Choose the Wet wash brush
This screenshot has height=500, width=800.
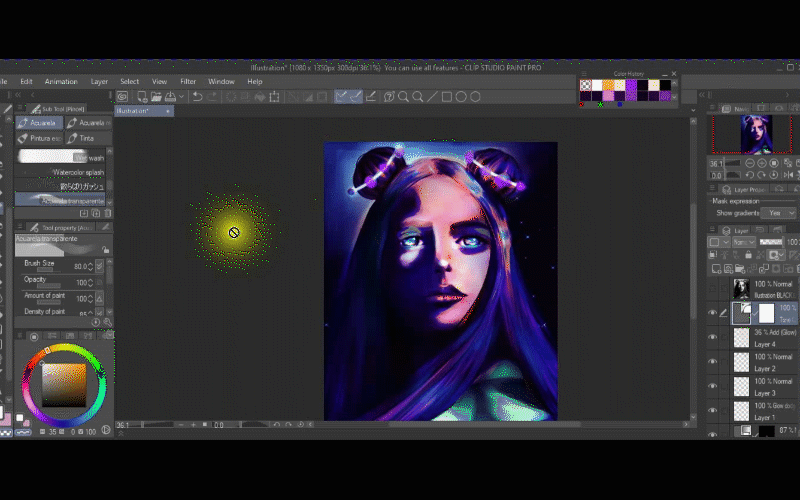[60, 157]
